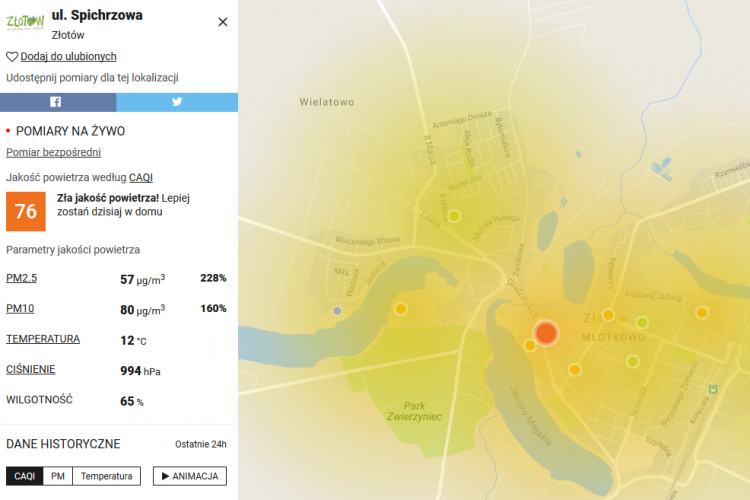Click the MŁOTKOWO district label on map
The width and height of the screenshot is (750, 500).
[613, 337]
